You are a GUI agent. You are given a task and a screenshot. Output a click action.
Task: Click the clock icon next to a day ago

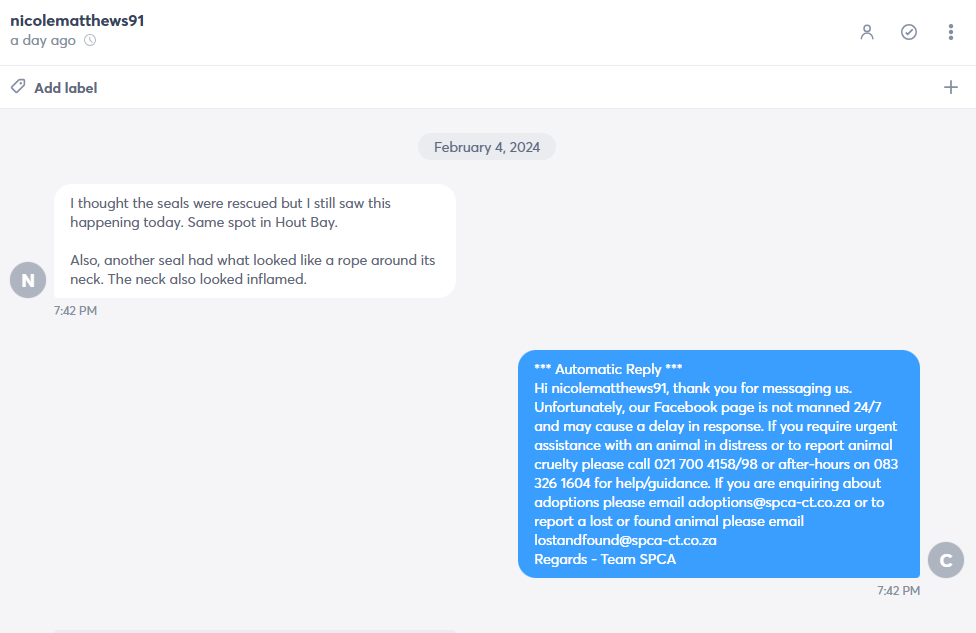90,40
